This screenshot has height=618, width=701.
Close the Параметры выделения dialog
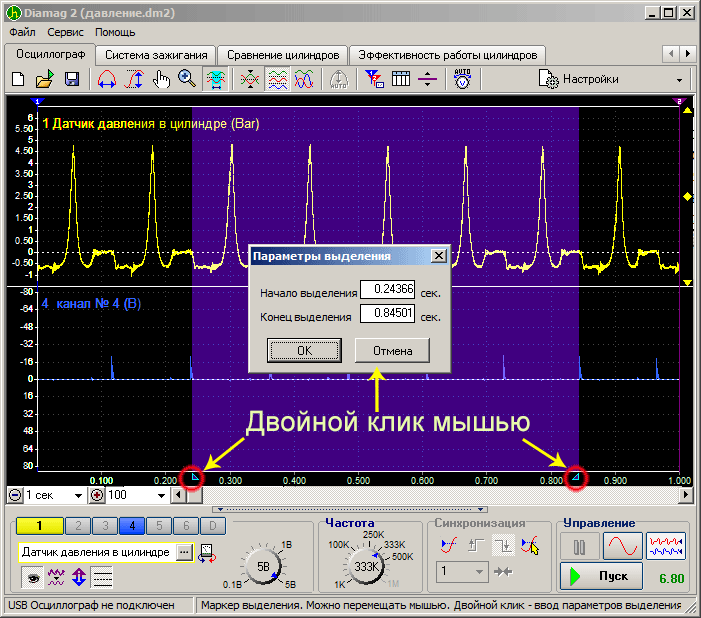pyautogui.click(x=439, y=256)
